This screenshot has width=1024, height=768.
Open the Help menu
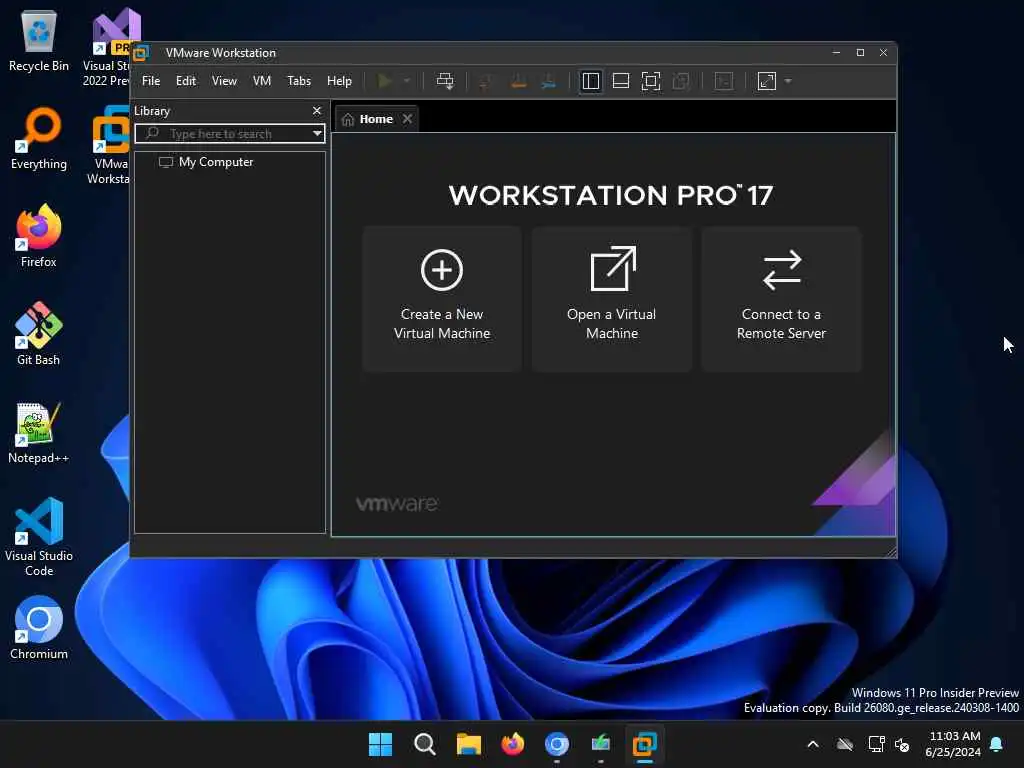coord(339,81)
